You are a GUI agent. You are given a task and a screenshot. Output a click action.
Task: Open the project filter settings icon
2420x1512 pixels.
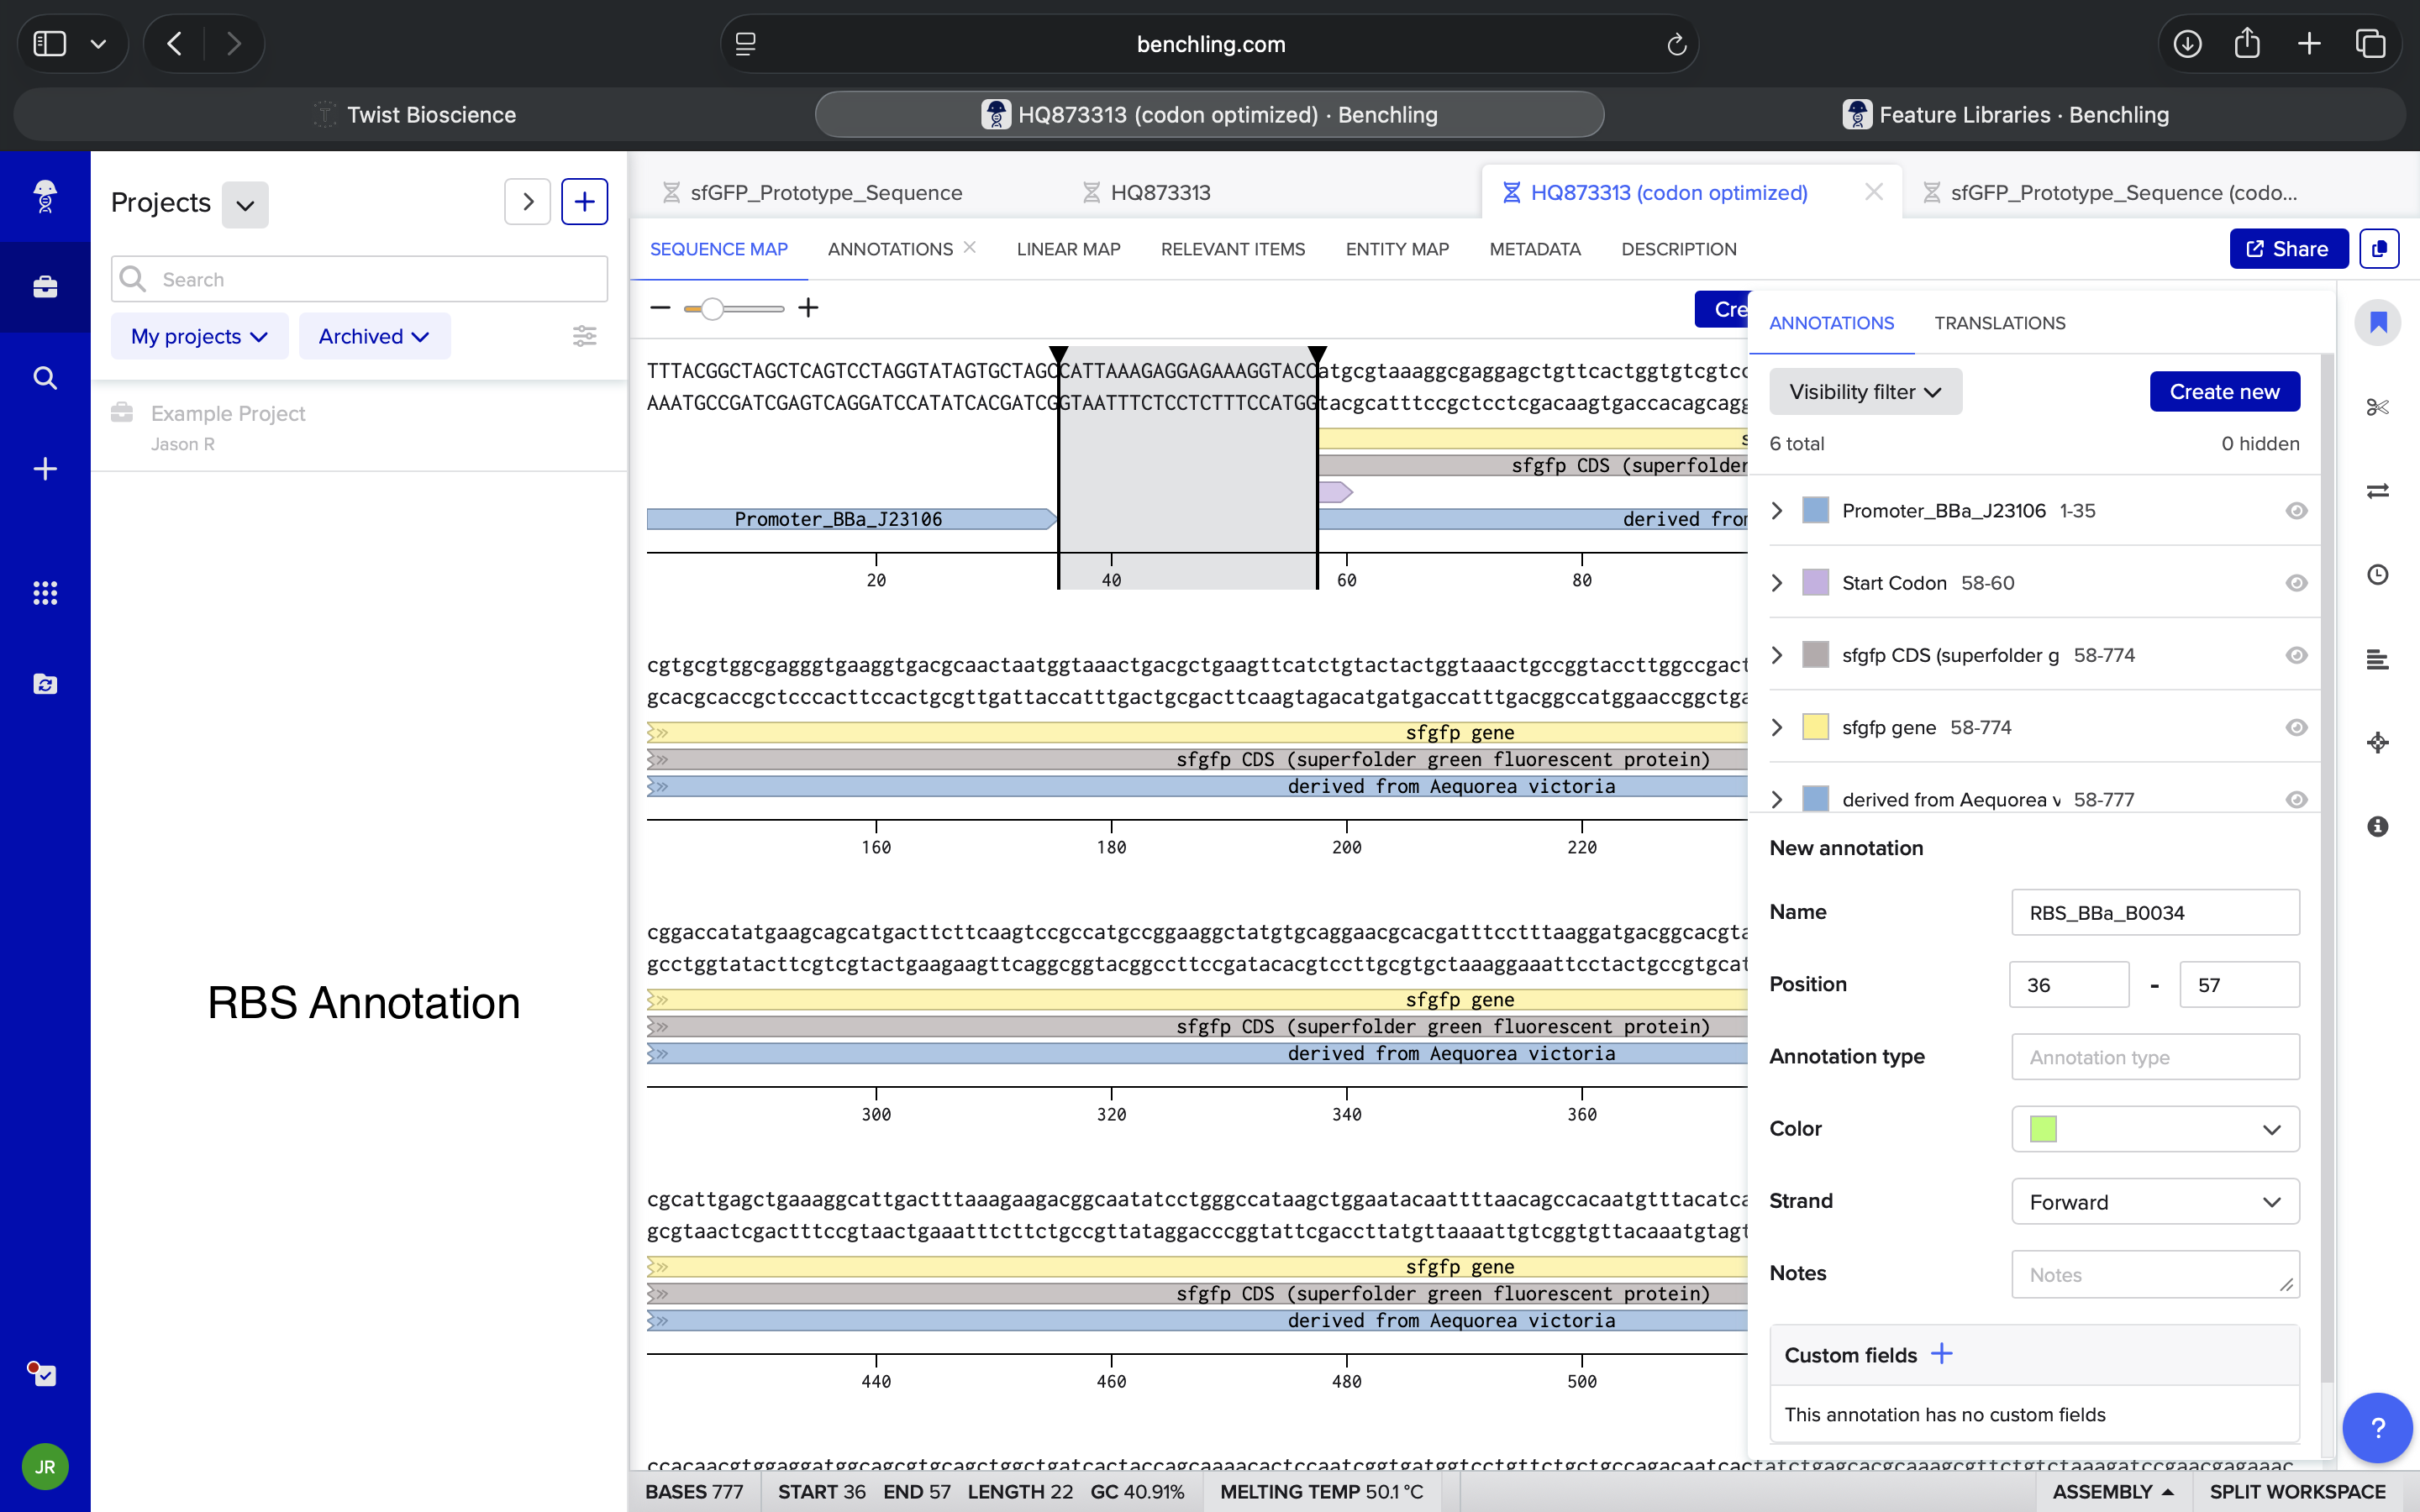coord(584,336)
